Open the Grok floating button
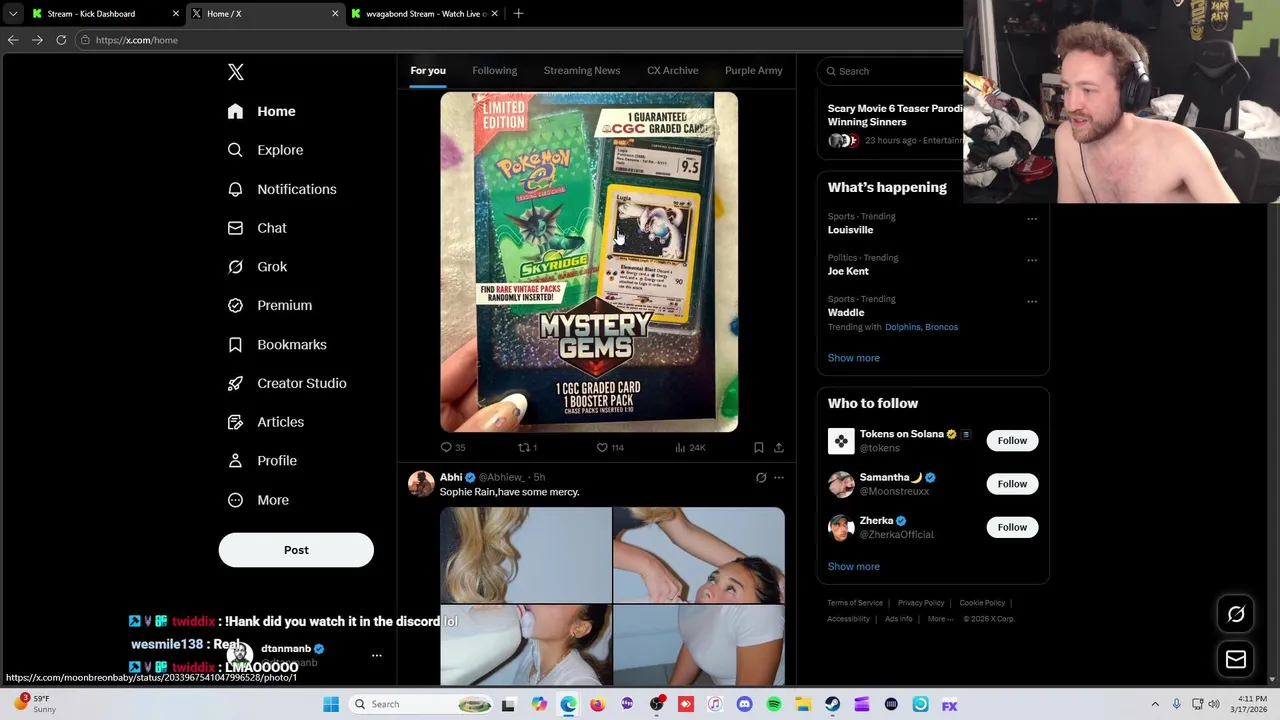The image size is (1280, 720). click(1236, 615)
